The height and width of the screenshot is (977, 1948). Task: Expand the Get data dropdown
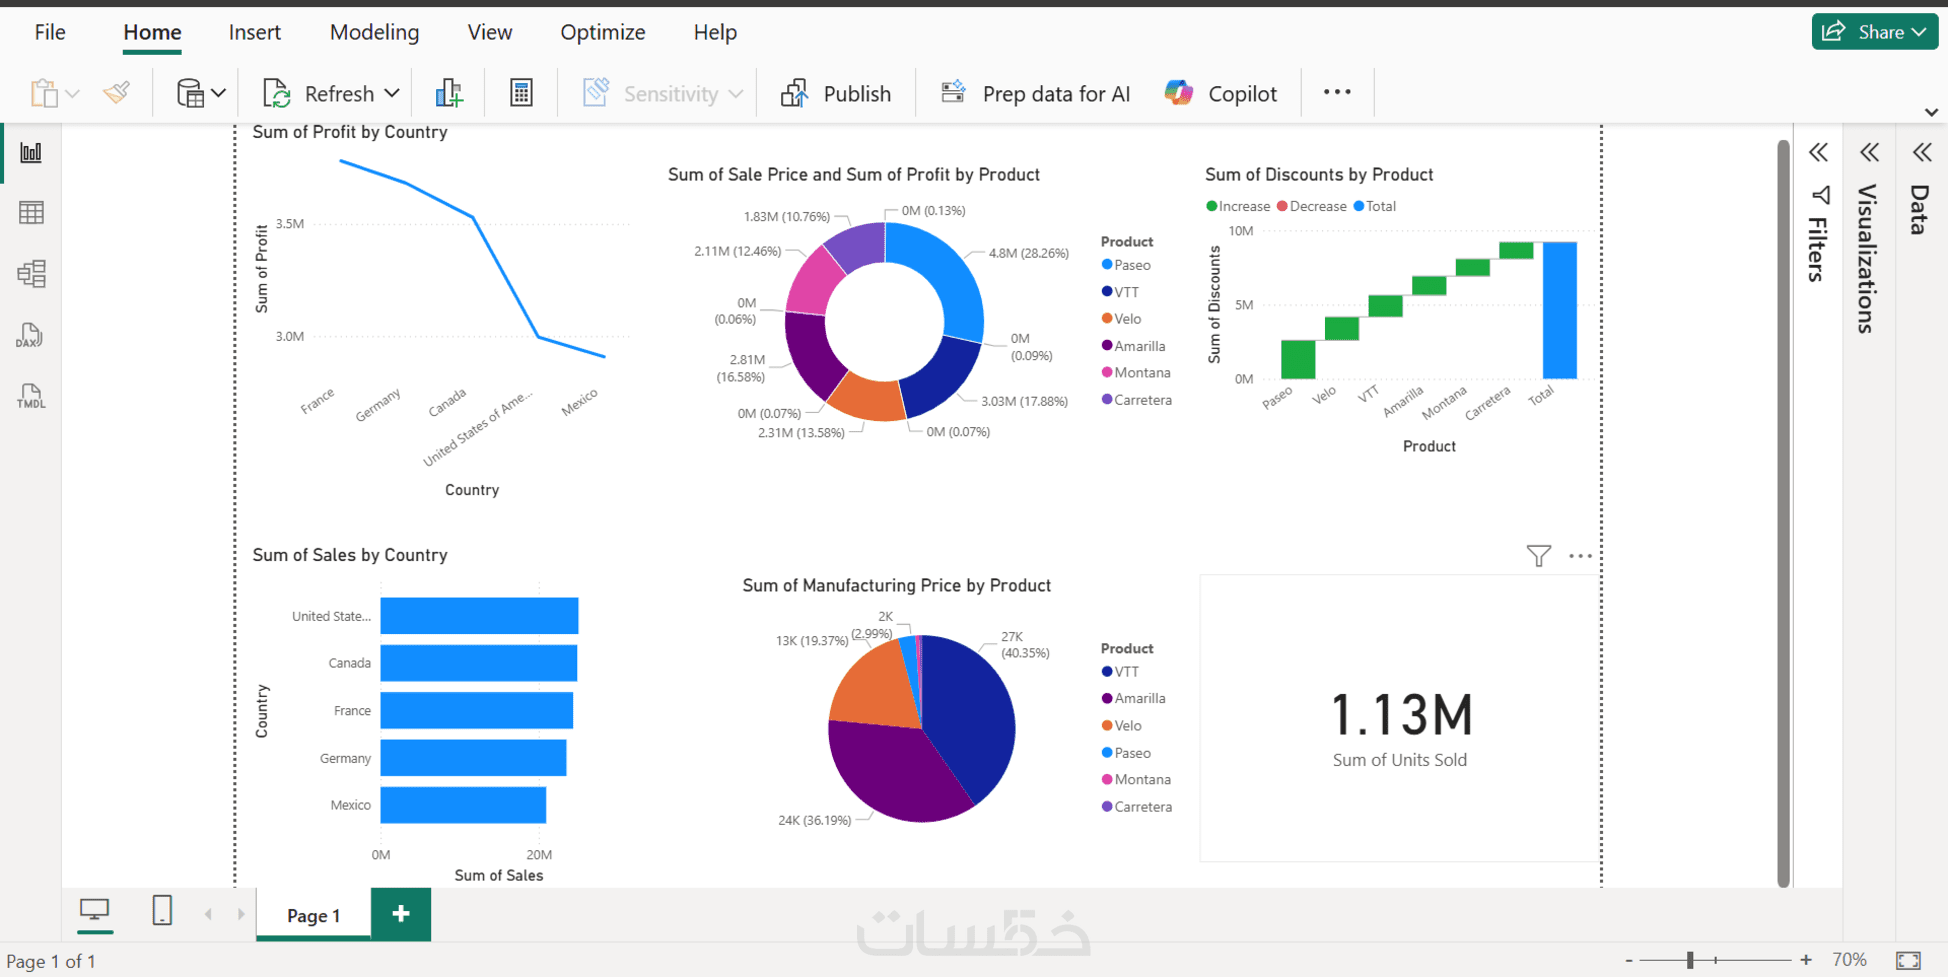pos(219,93)
